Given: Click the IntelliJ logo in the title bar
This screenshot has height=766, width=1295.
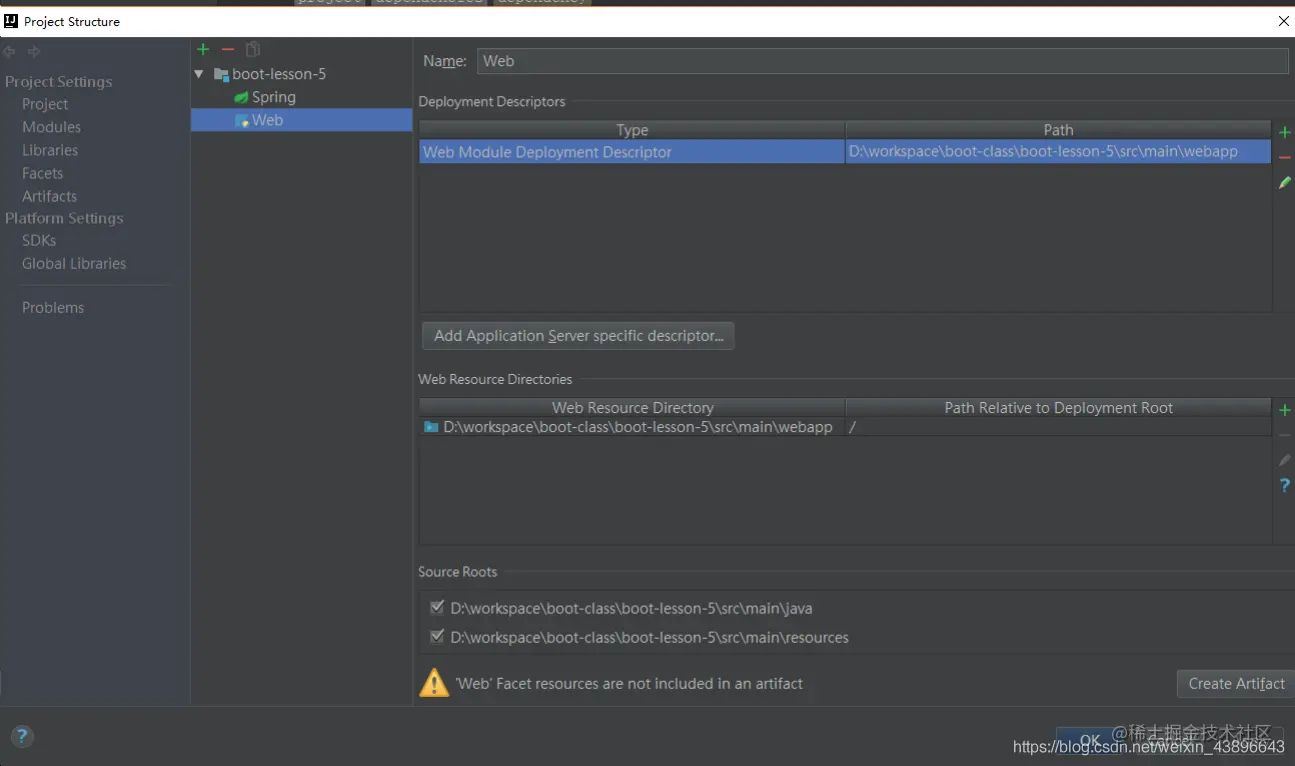Looking at the screenshot, I should pyautogui.click(x=11, y=21).
